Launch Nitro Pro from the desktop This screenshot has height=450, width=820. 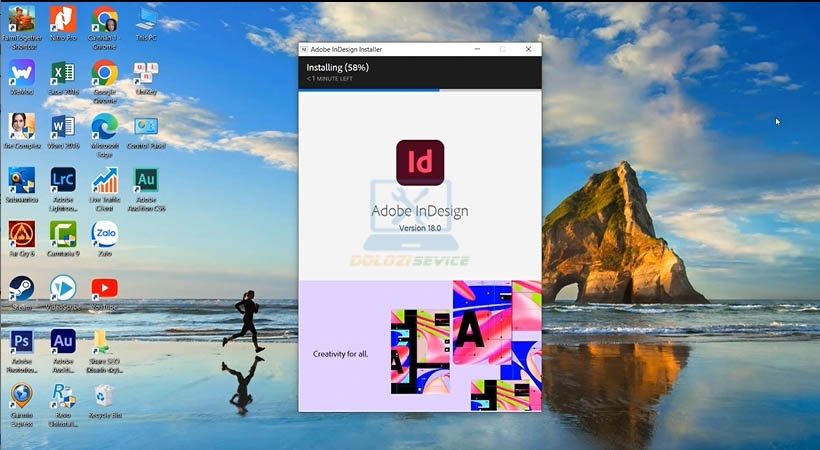tap(63, 19)
